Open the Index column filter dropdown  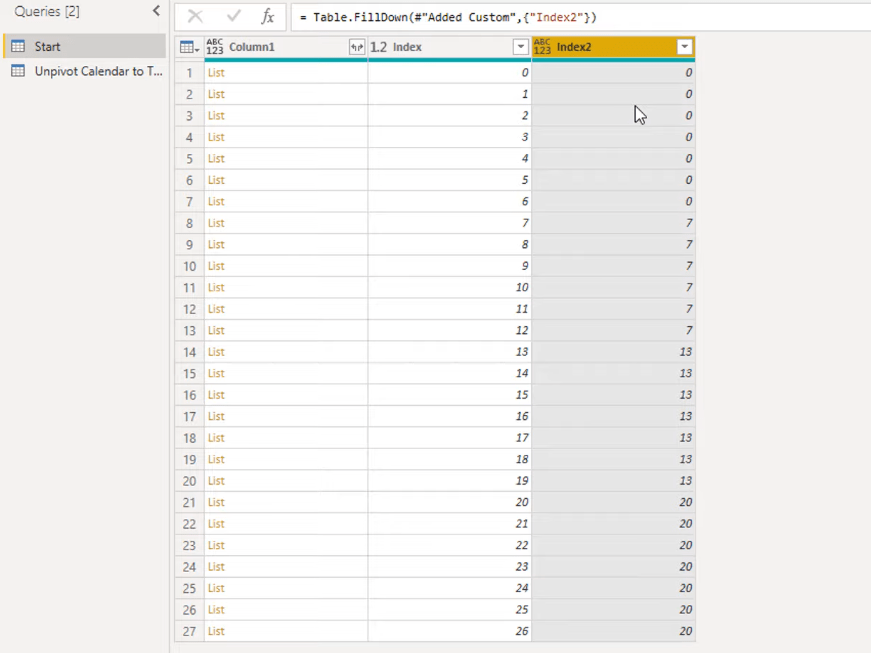pos(520,47)
